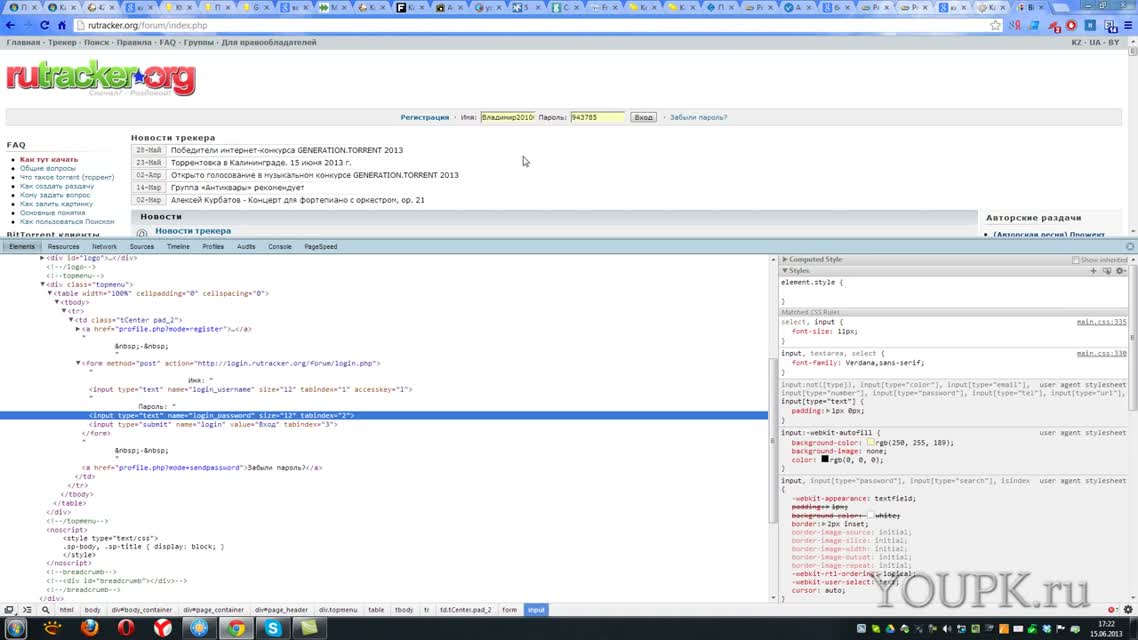The height and width of the screenshot is (640, 1138).
Task: Collapse the td class="tCenter pad_2" node
Action: click(x=70, y=319)
